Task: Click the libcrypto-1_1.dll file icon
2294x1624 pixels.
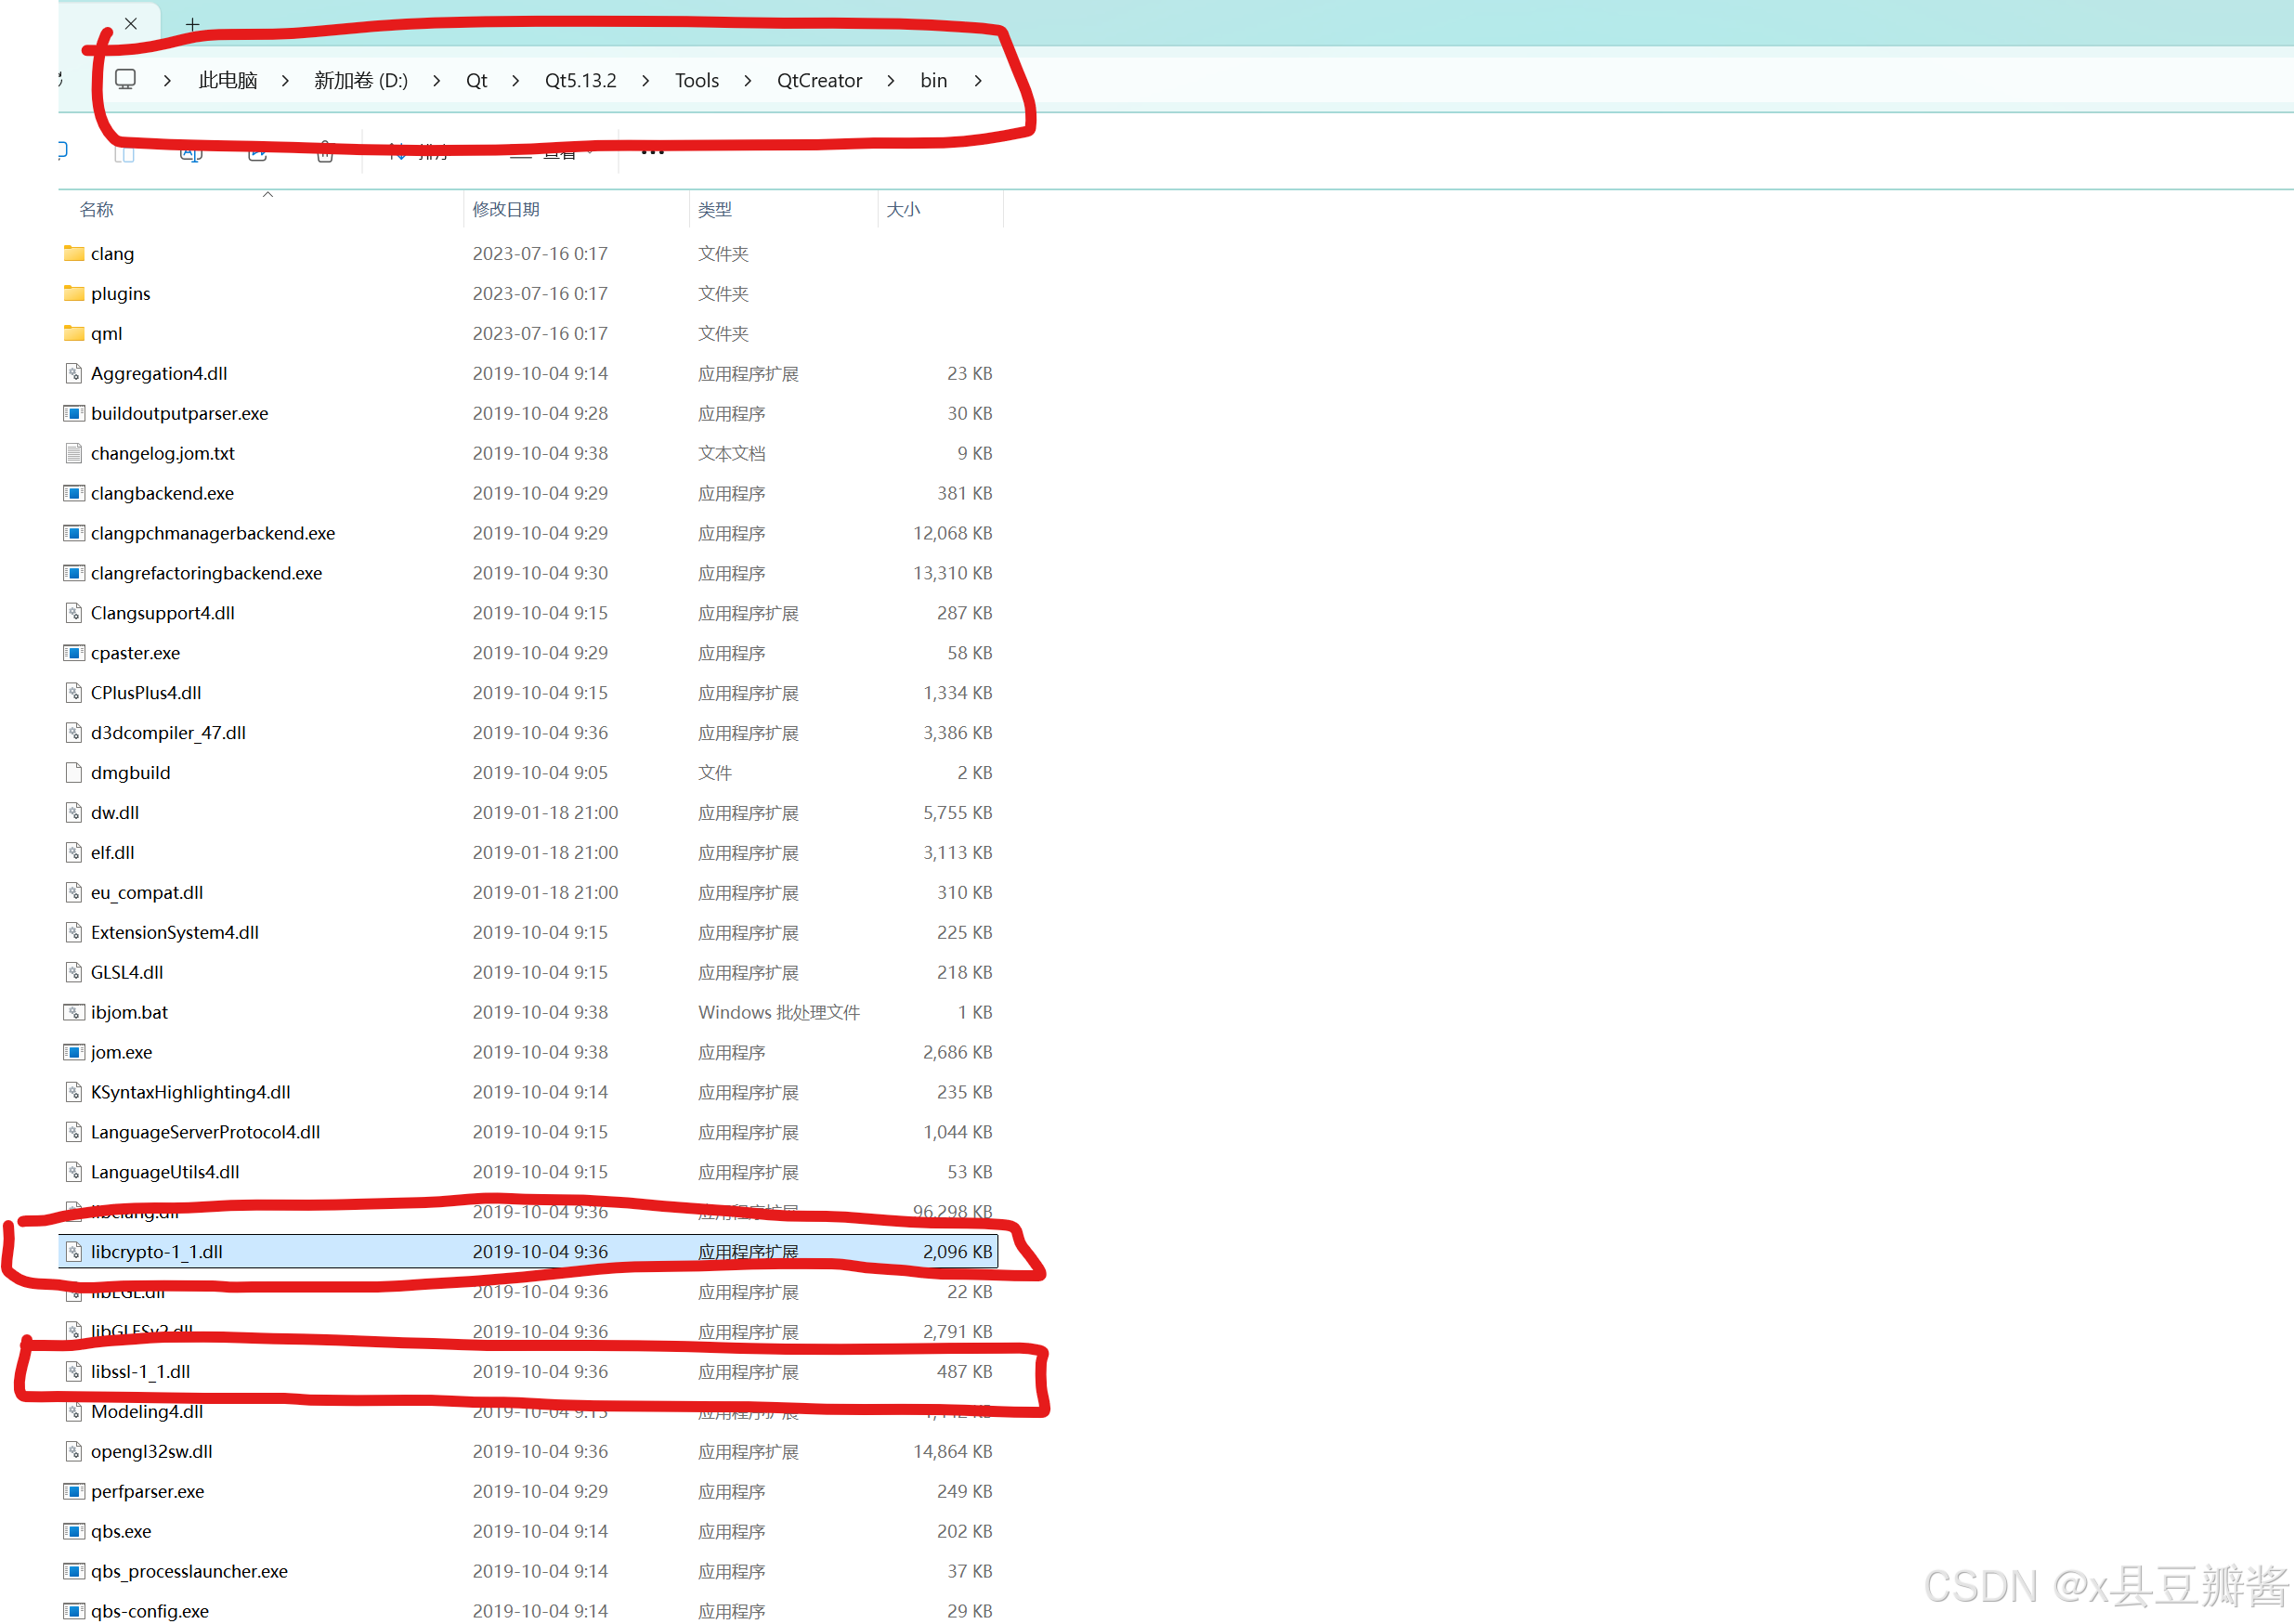Action: [74, 1252]
